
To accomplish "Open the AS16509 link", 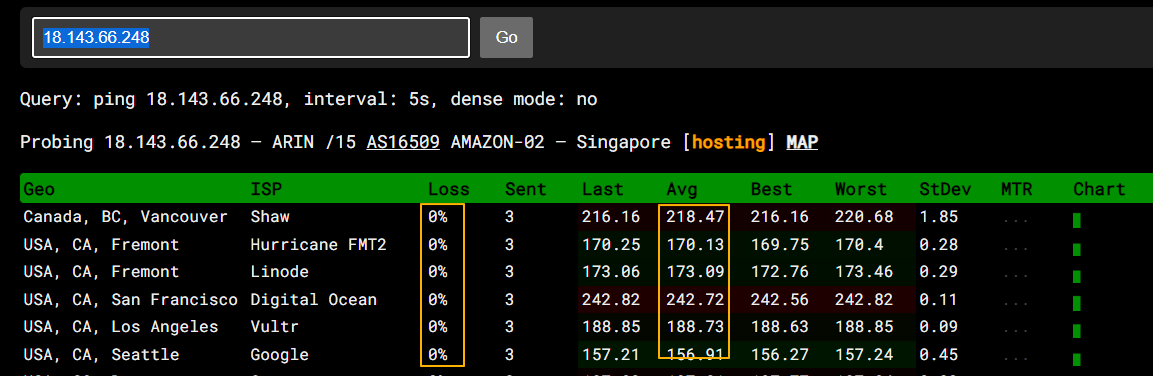I will click(403, 142).
